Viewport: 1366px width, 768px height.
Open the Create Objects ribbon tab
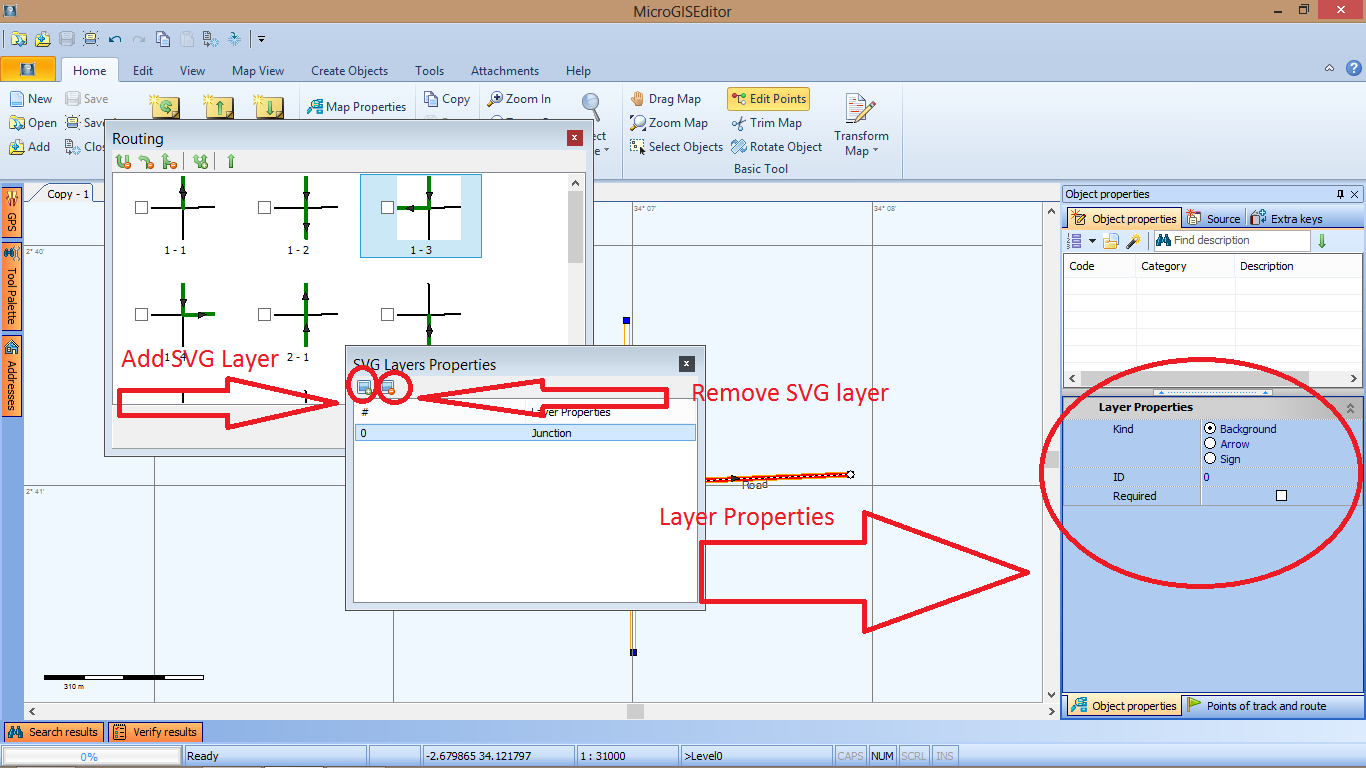[x=349, y=71]
